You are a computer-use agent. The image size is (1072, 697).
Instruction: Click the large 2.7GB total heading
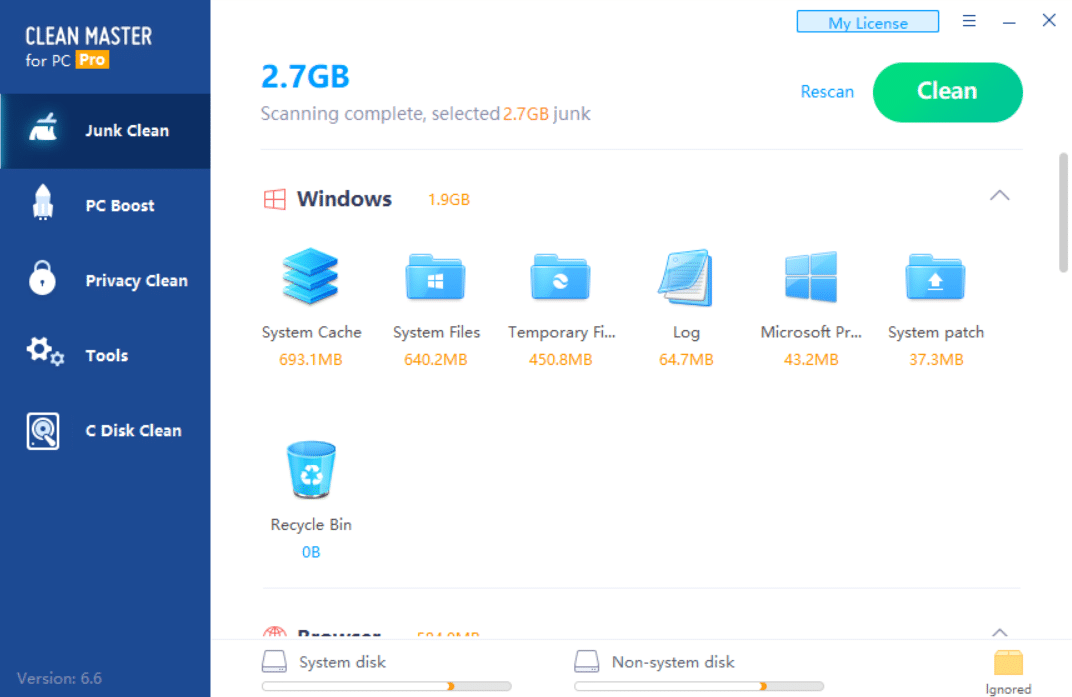click(x=306, y=77)
